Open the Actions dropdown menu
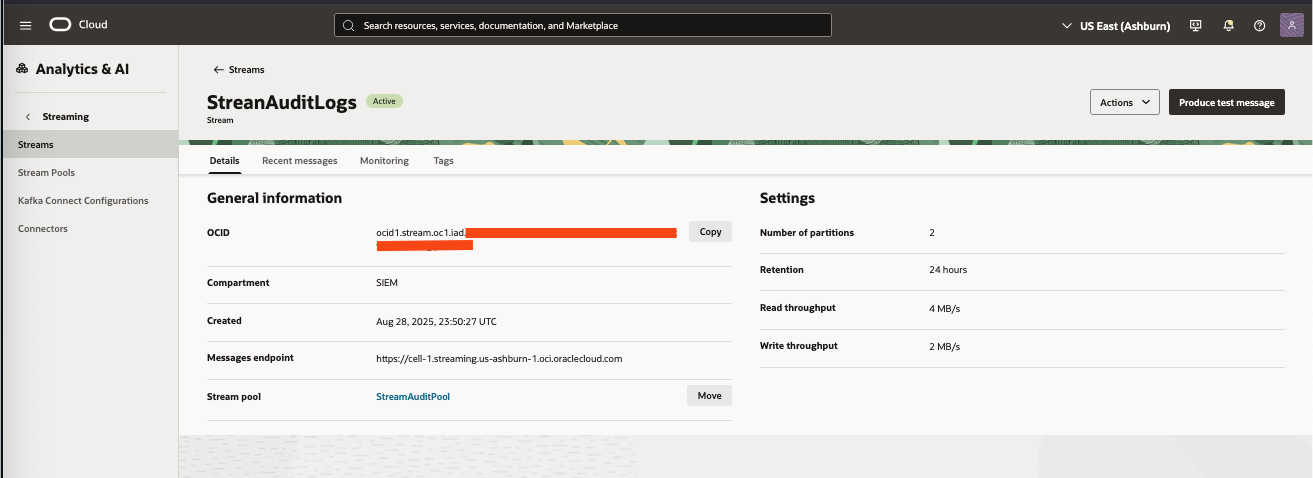Screen dimensions: 1313x478 click(1124, 102)
